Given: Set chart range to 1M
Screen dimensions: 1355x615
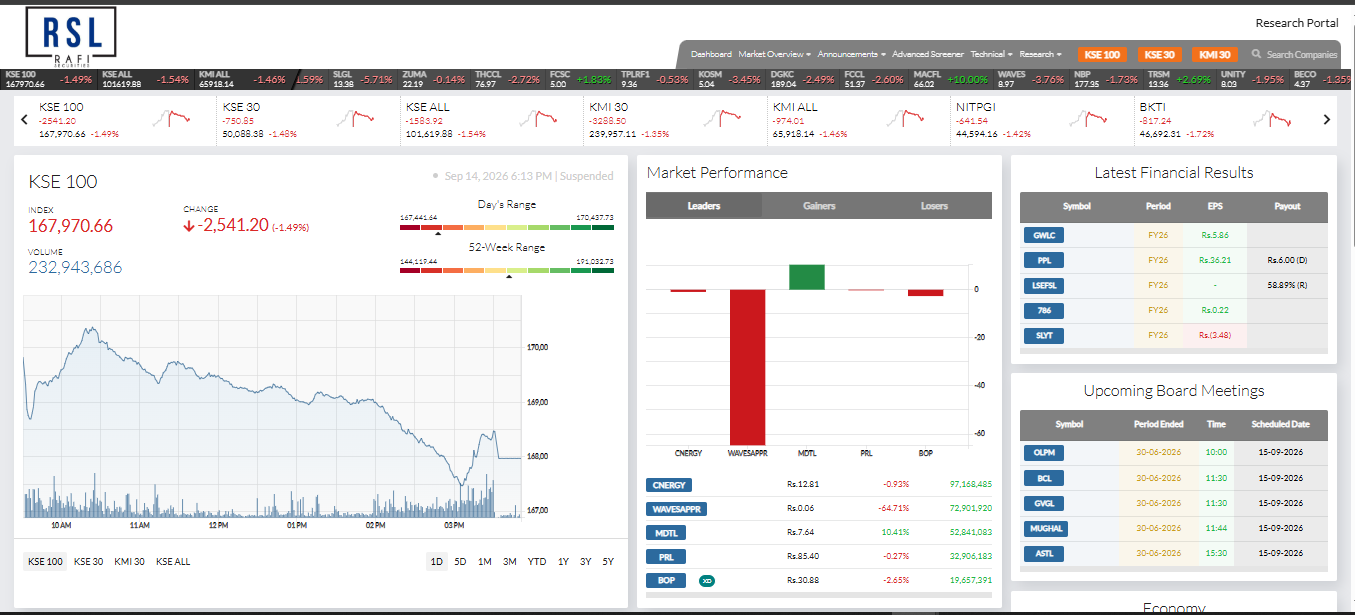Looking at the screenshot, I should (x=484, y=562).
